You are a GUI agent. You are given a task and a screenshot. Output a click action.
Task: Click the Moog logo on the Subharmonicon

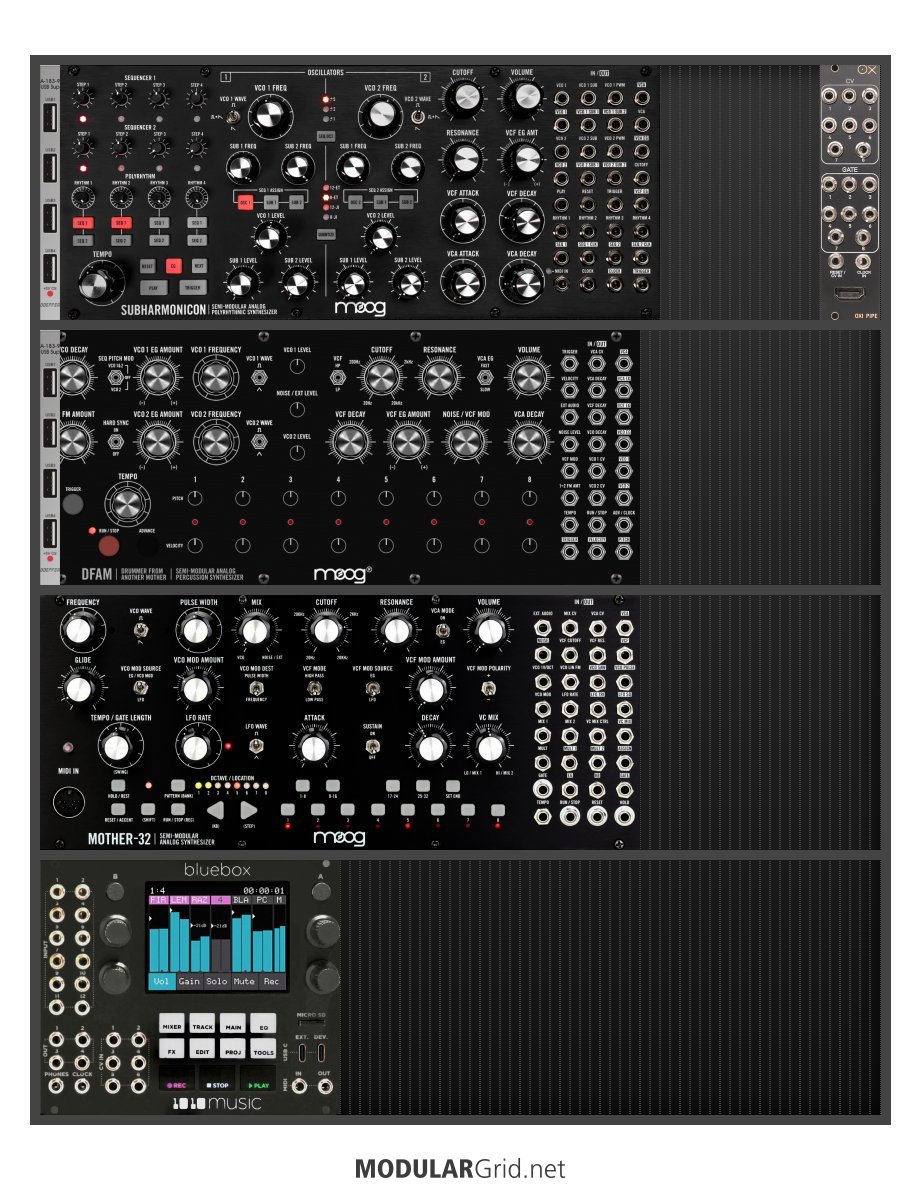(x=360, y=307)
